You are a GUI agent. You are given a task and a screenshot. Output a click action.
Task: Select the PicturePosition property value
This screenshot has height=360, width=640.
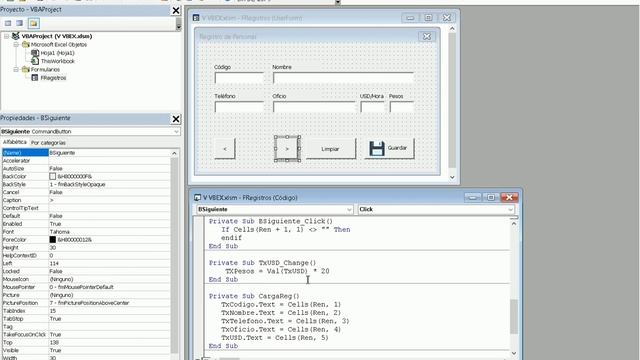109,303
